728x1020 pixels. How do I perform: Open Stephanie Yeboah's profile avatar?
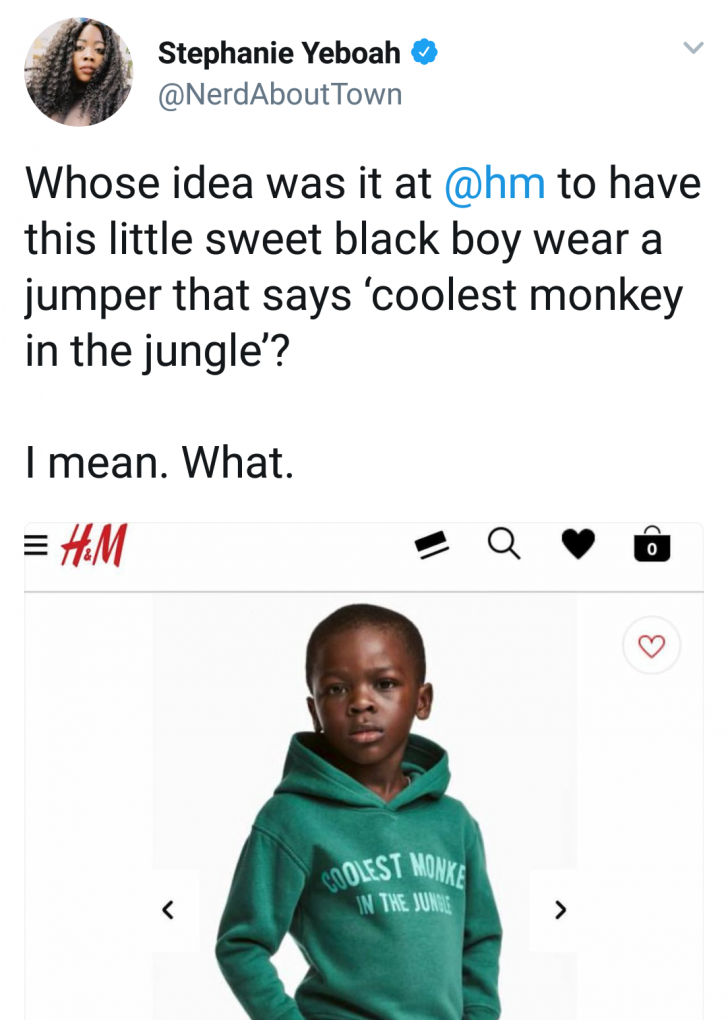tap(78, 71)
